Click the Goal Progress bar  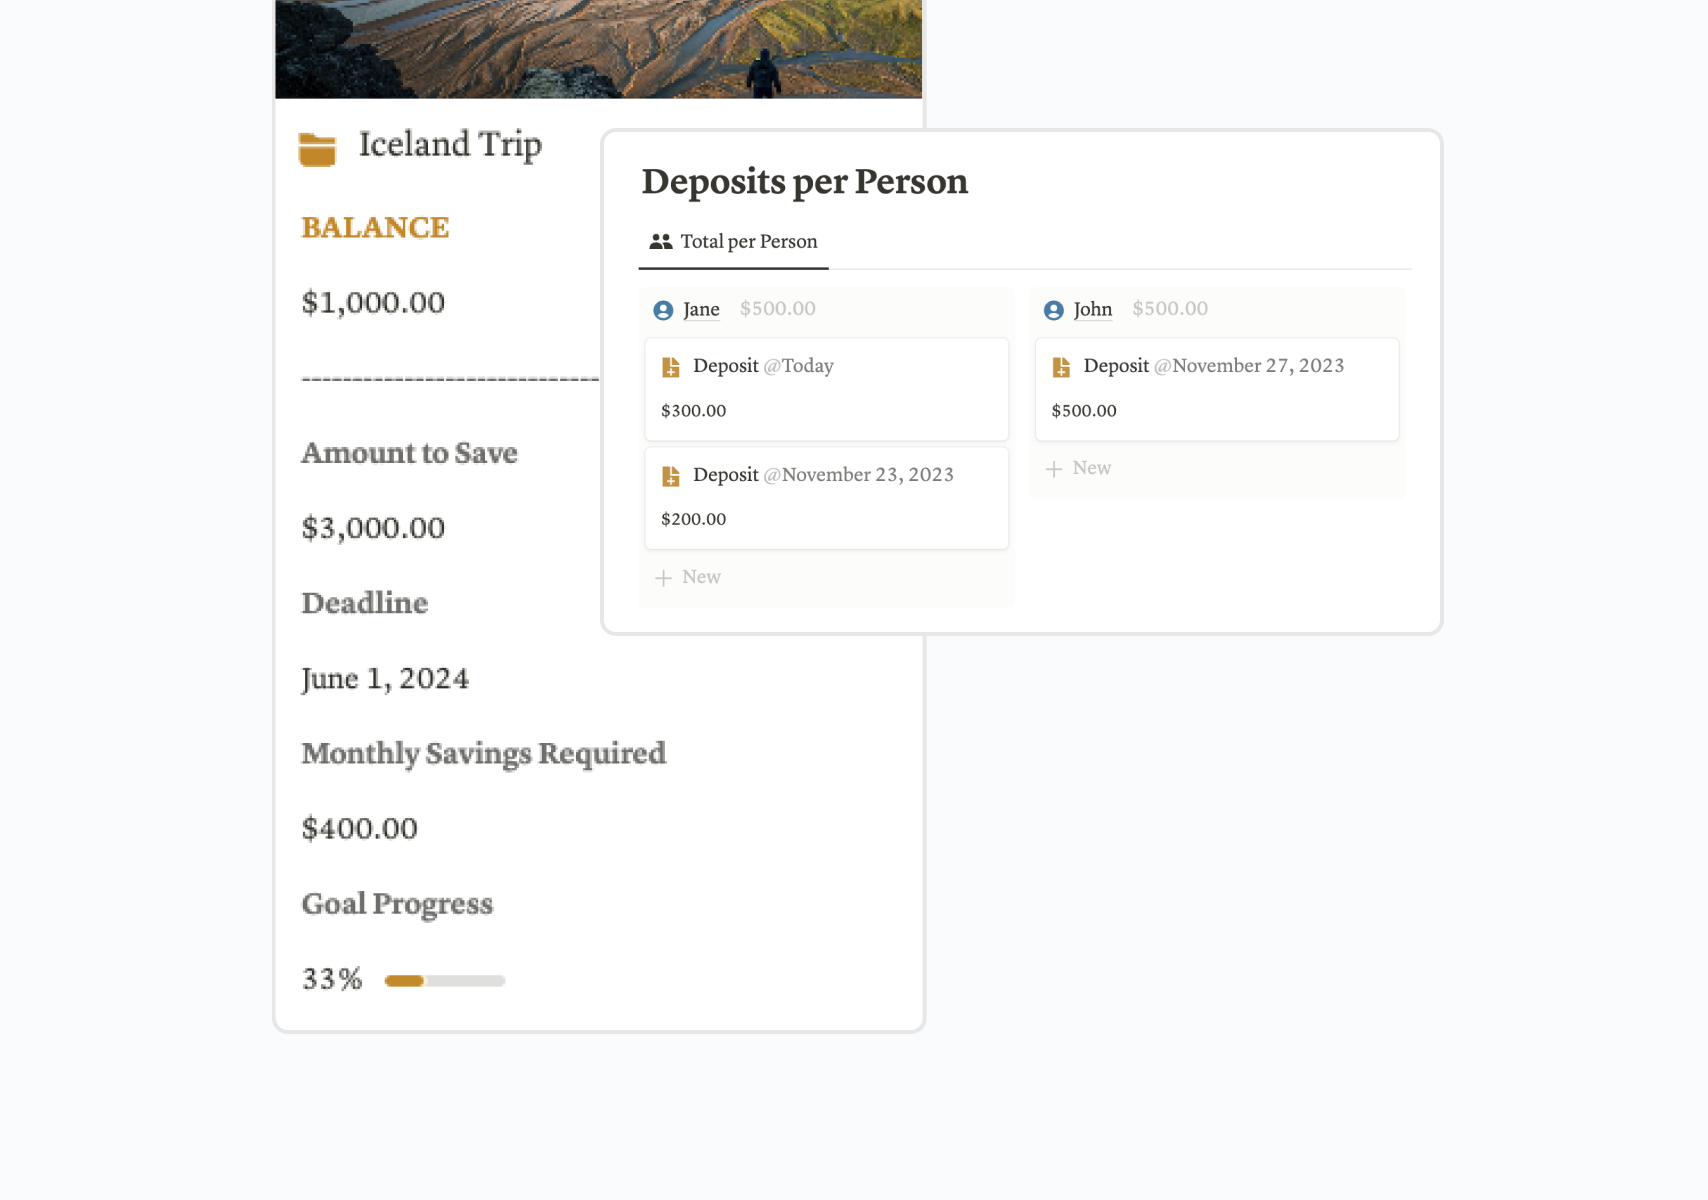coord(443,980)
